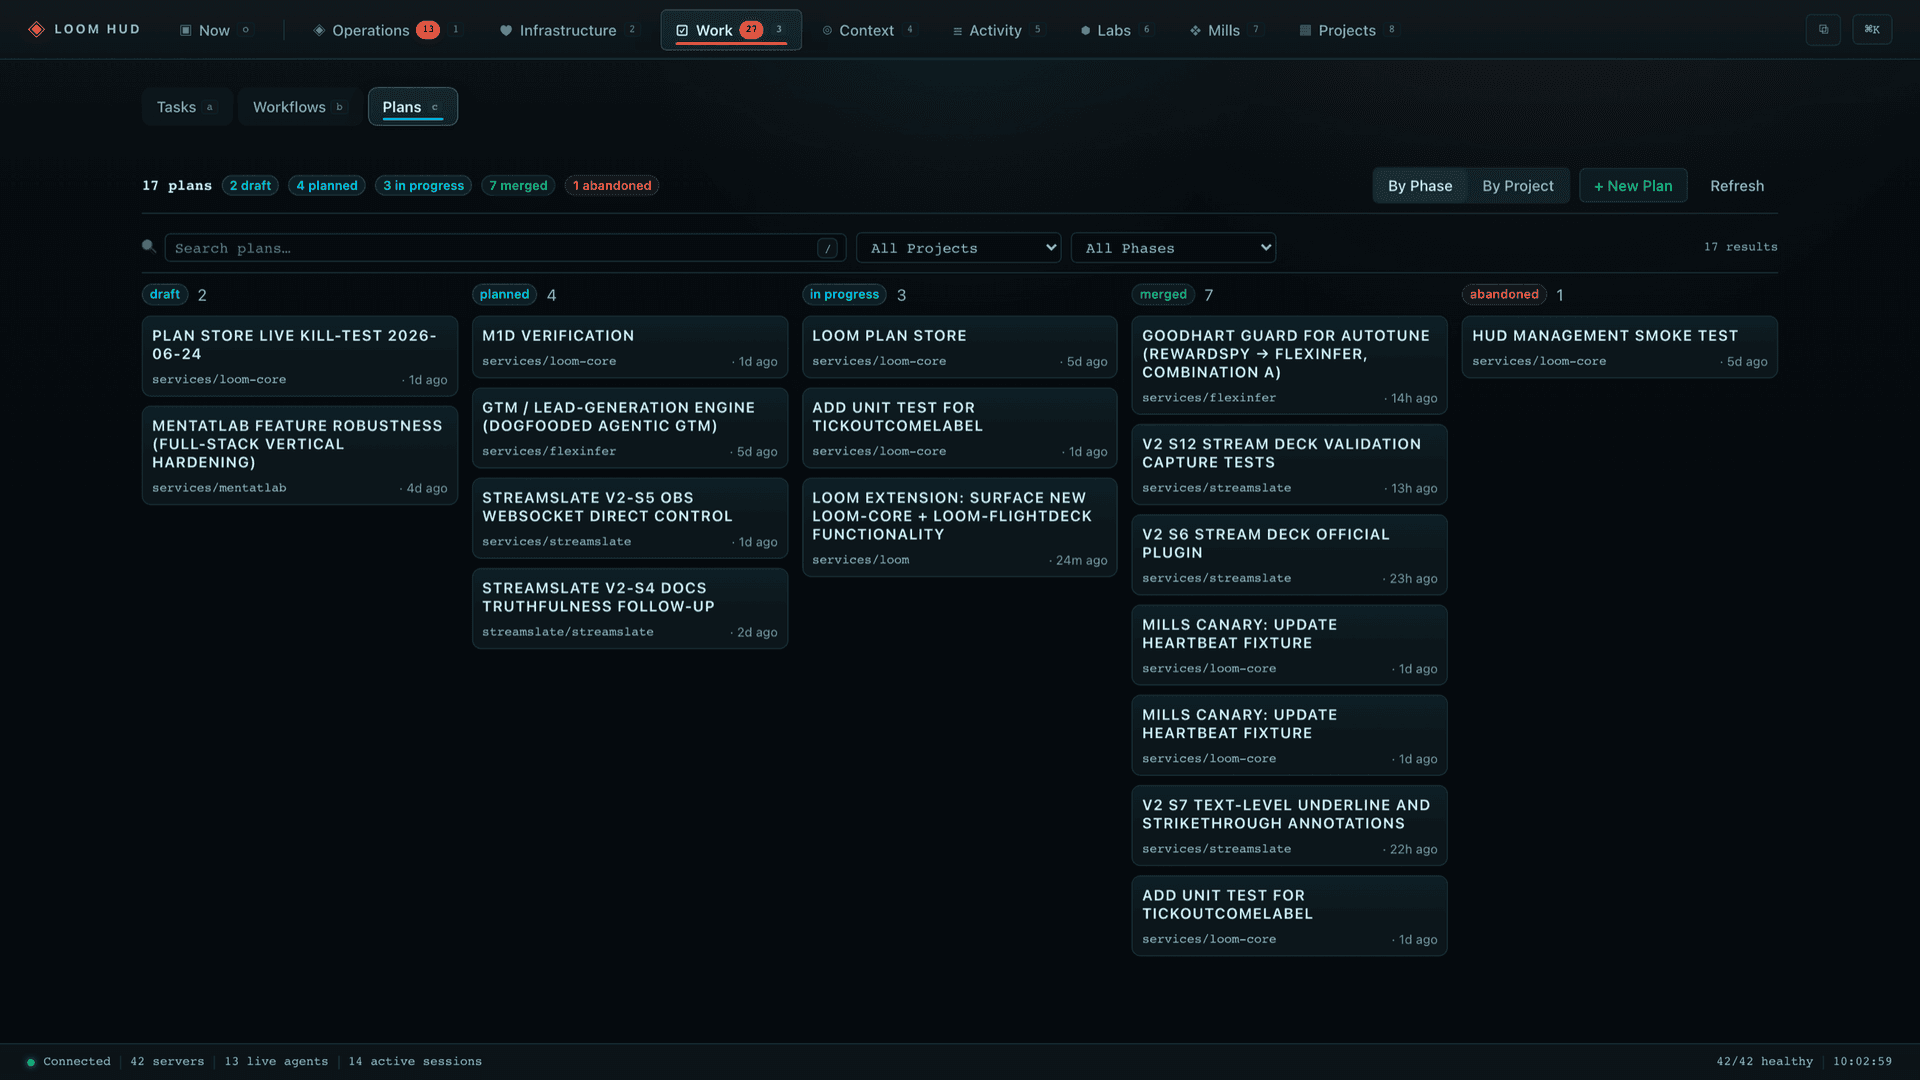
Task: Click the Labs dot icon
Action: [x=1085, y=31]
